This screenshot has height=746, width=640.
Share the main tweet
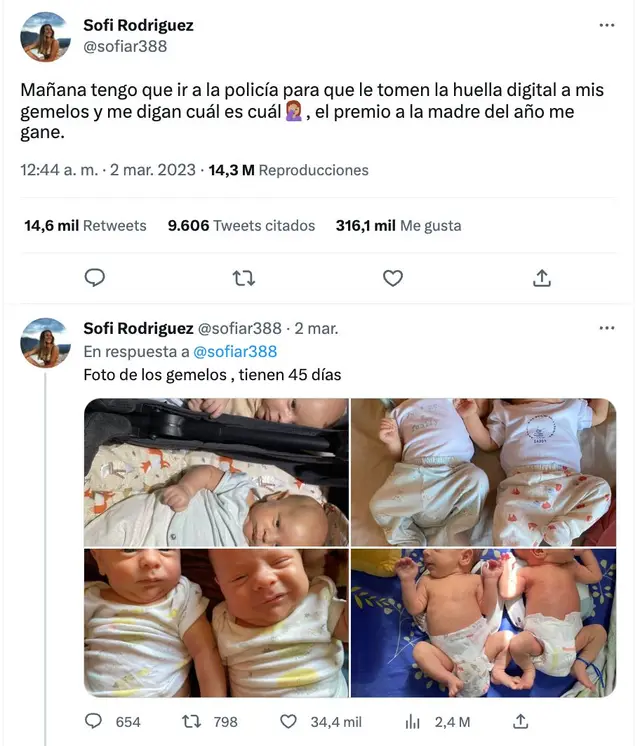541,277
